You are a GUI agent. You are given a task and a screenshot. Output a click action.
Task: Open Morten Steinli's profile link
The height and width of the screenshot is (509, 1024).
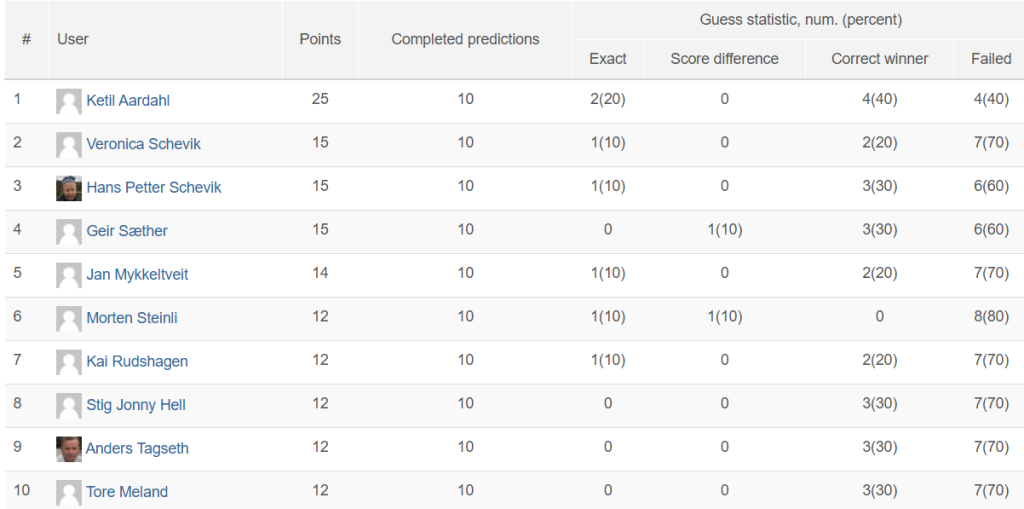[132, 318]
